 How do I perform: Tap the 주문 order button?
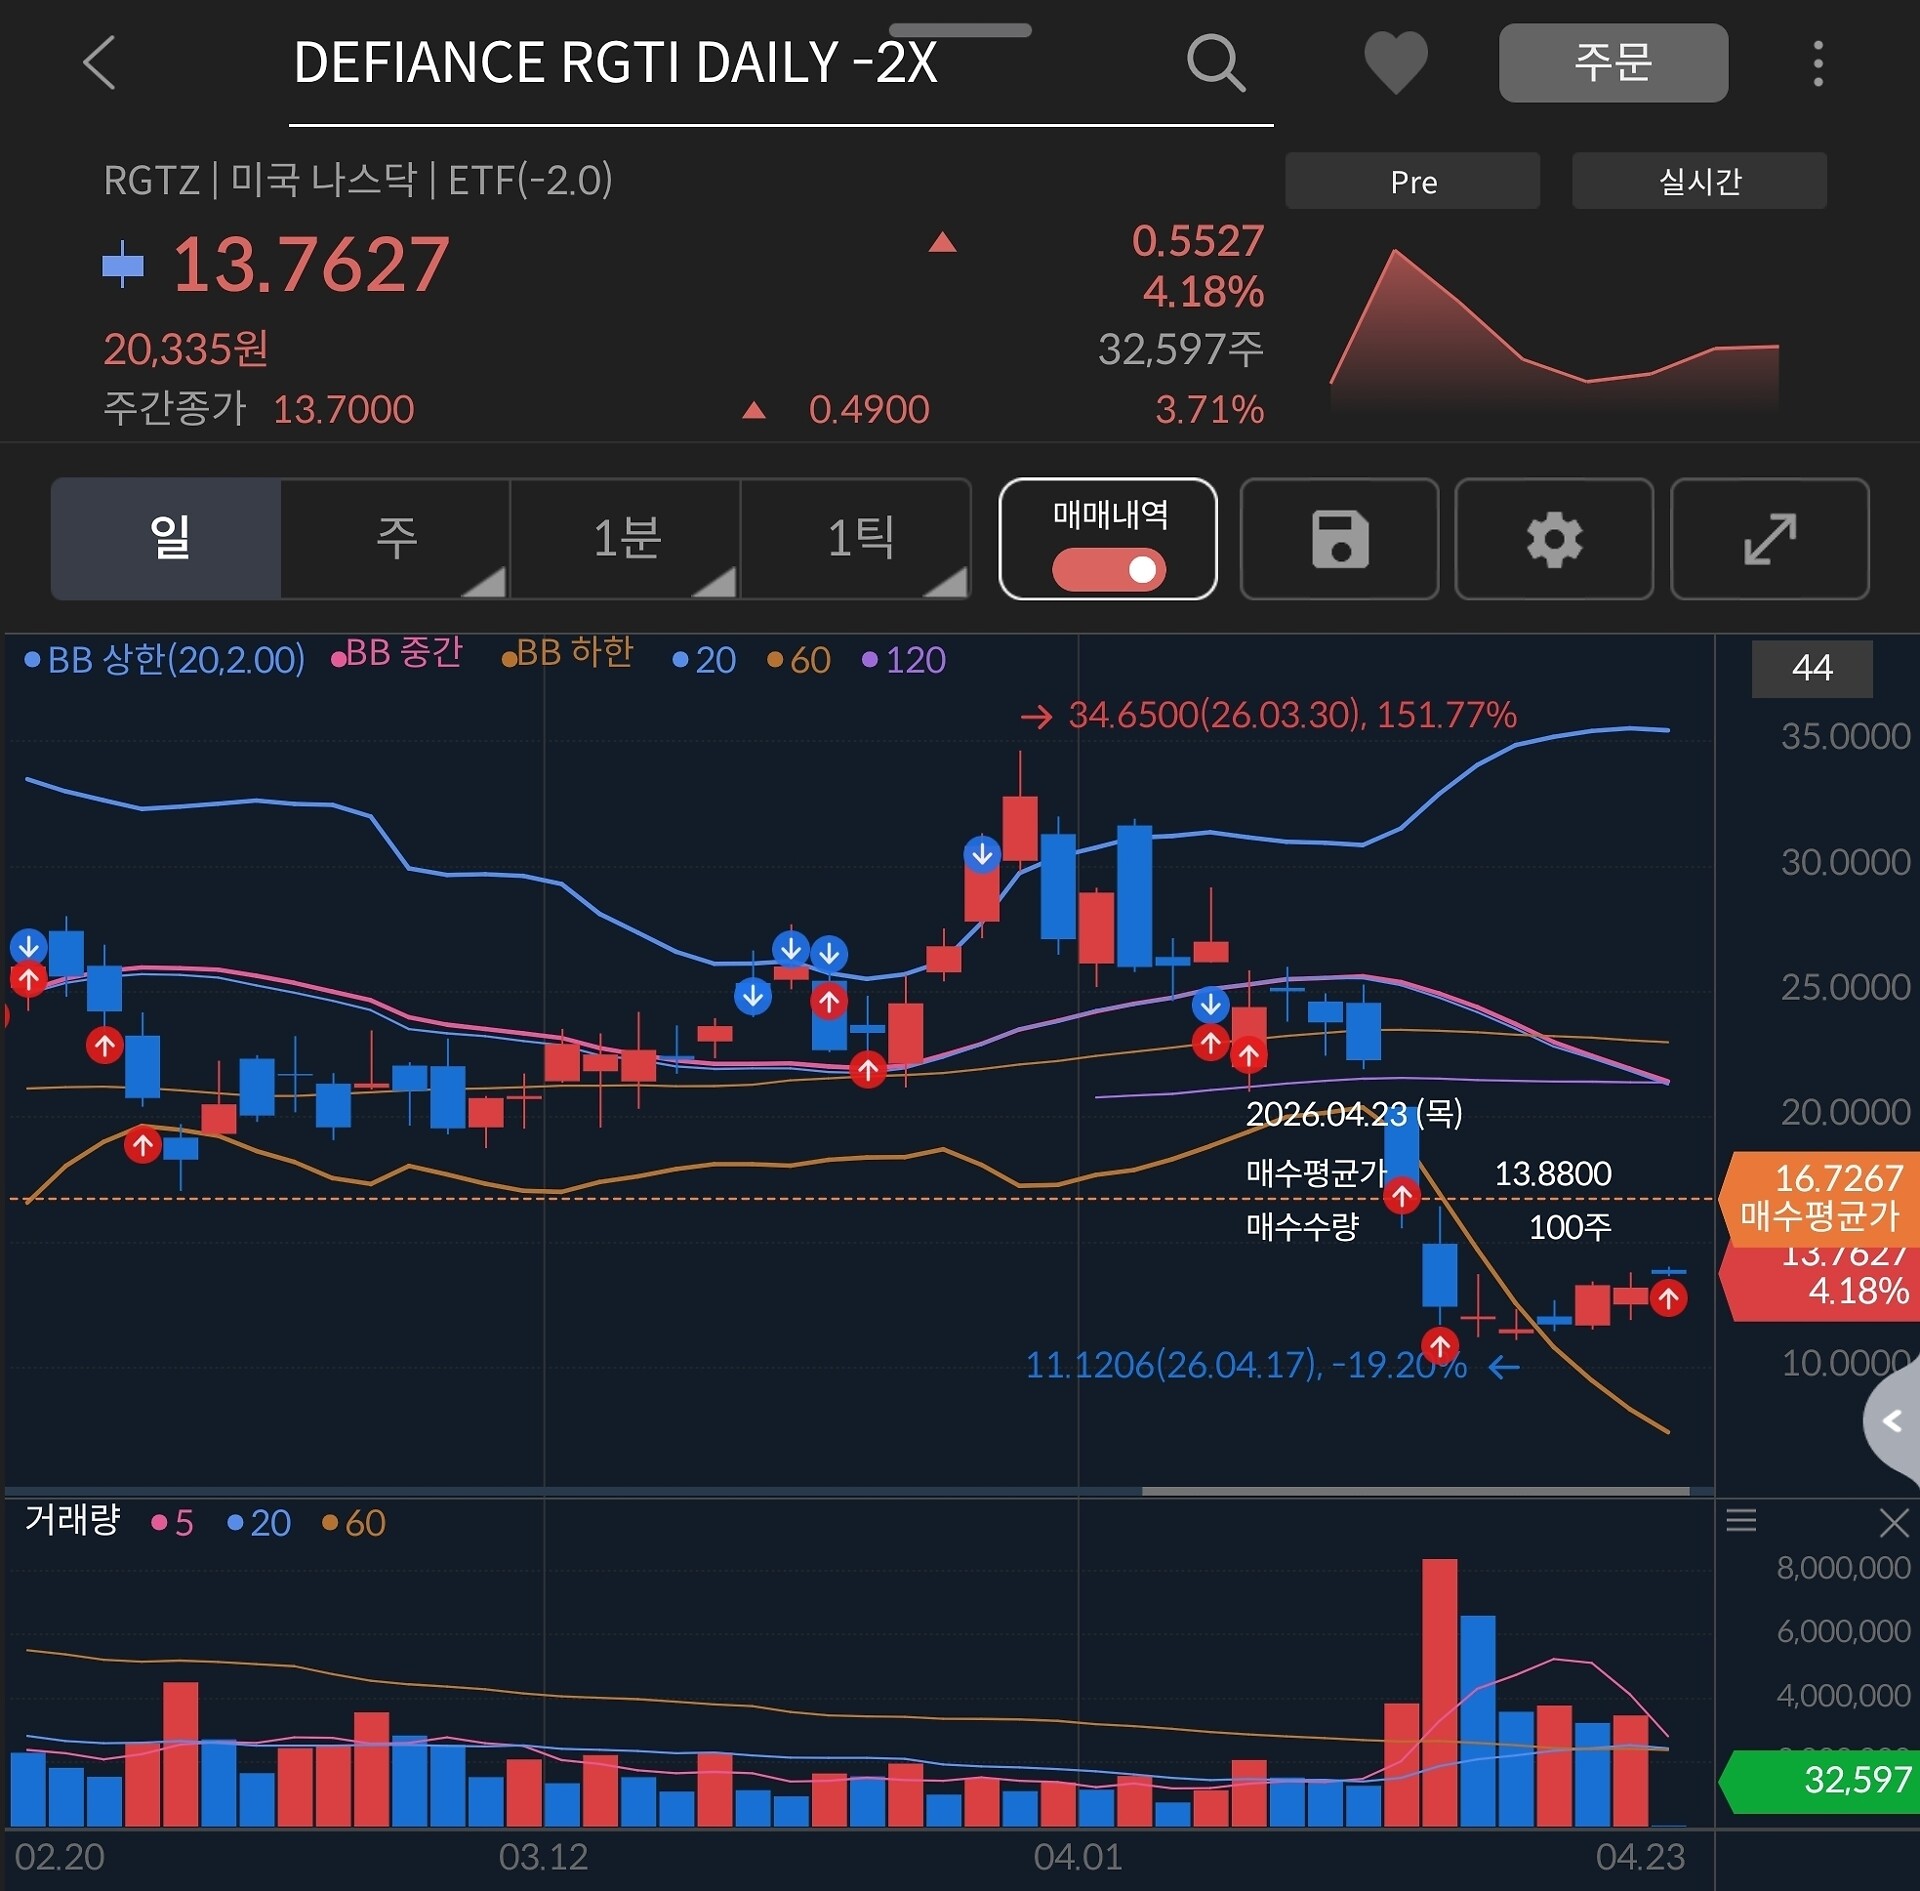click(1612, 62)
